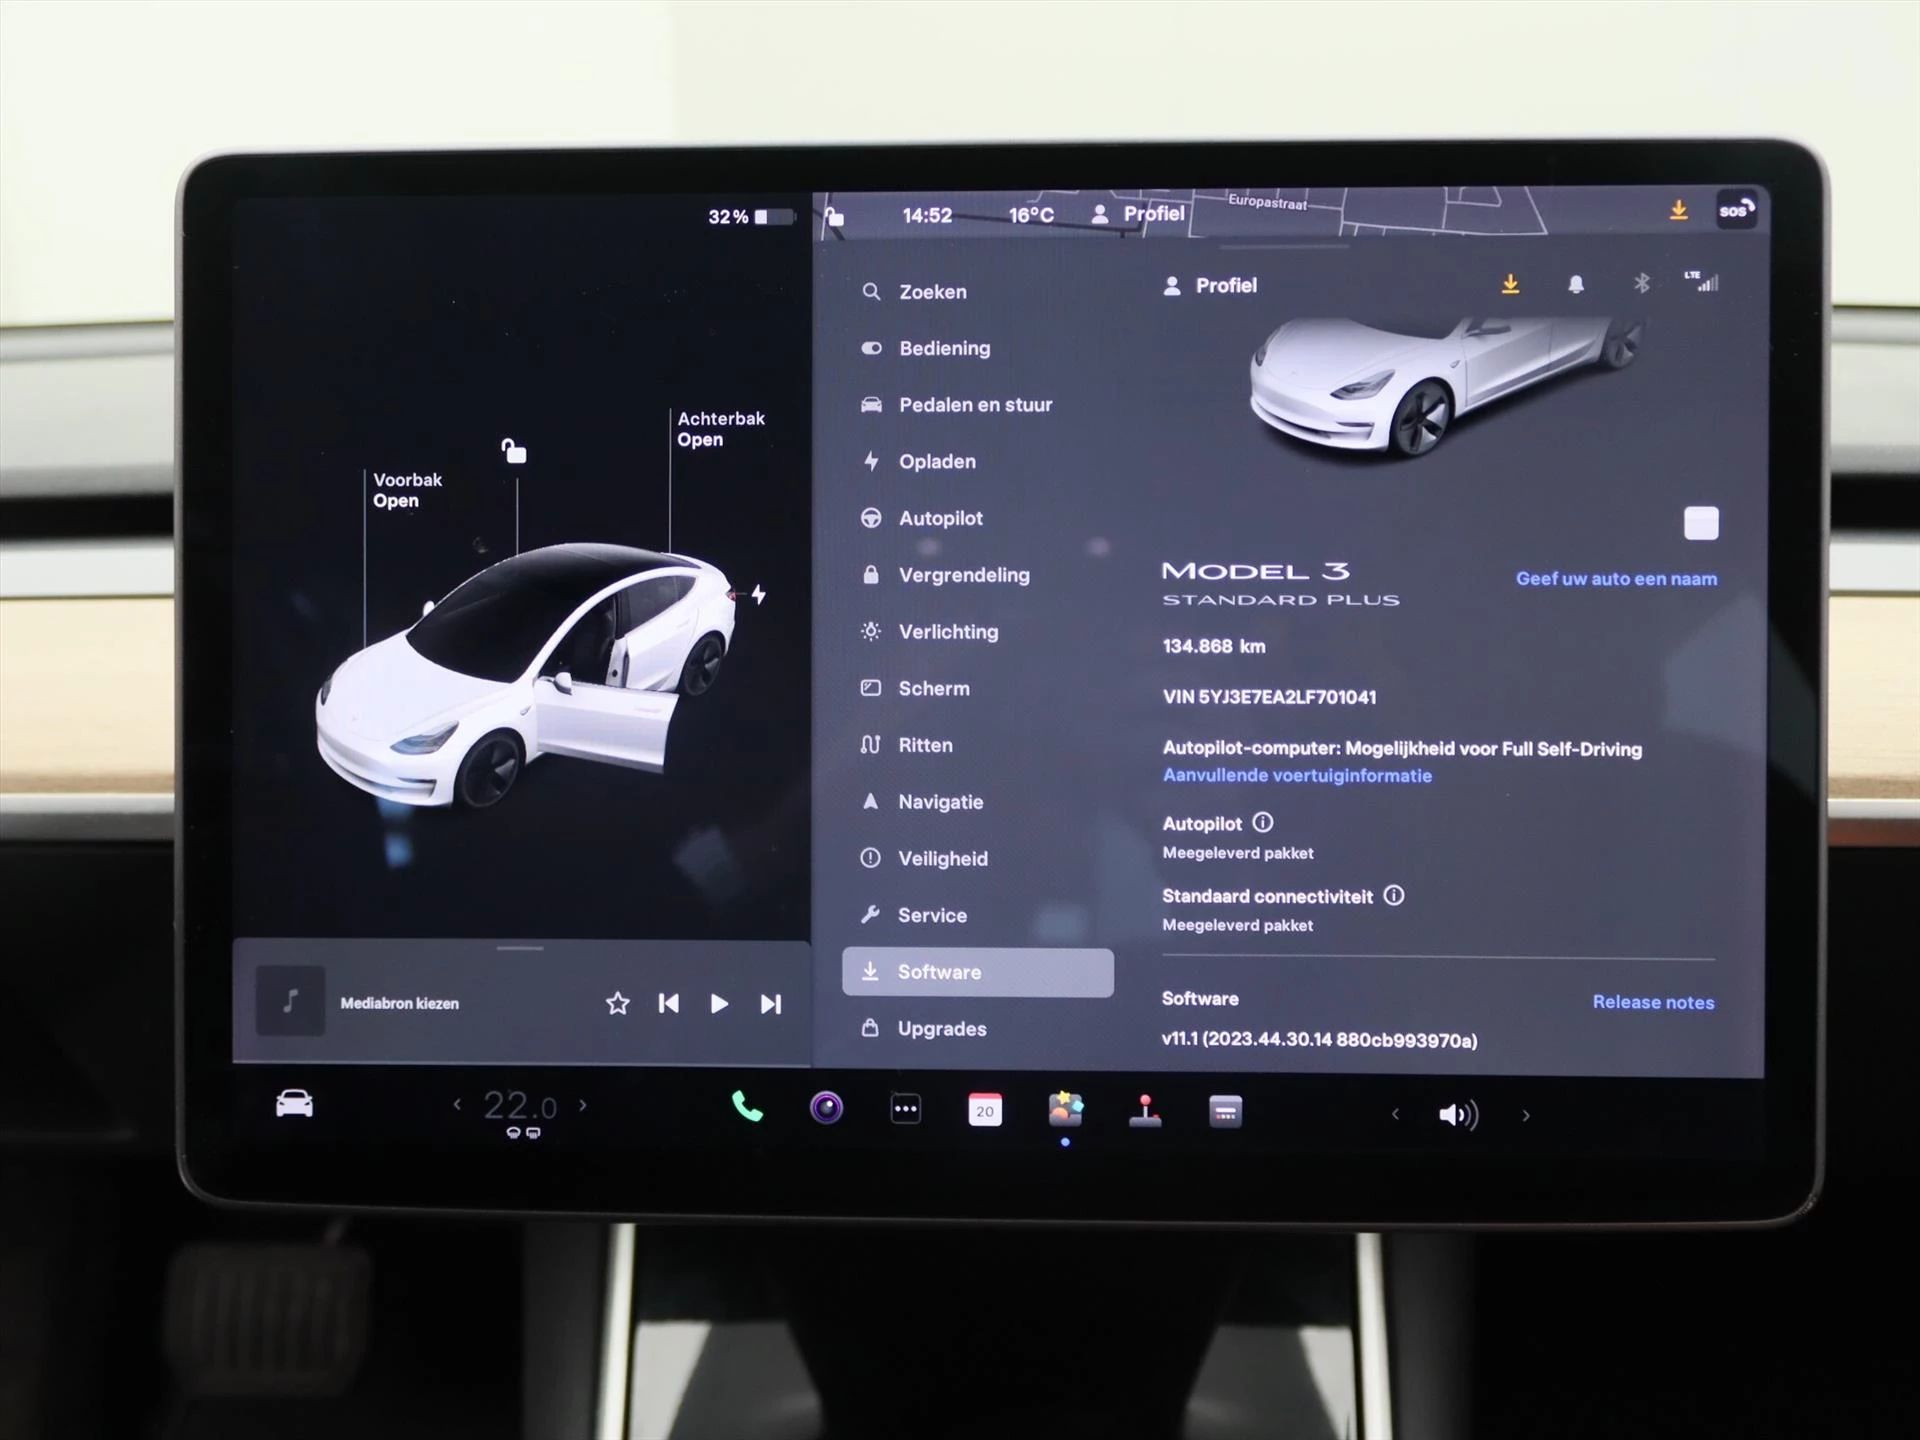The width and height of the screenshot is (1920, 1440).
Task: Open Release notes for the software
Action: (1653, 1002)
